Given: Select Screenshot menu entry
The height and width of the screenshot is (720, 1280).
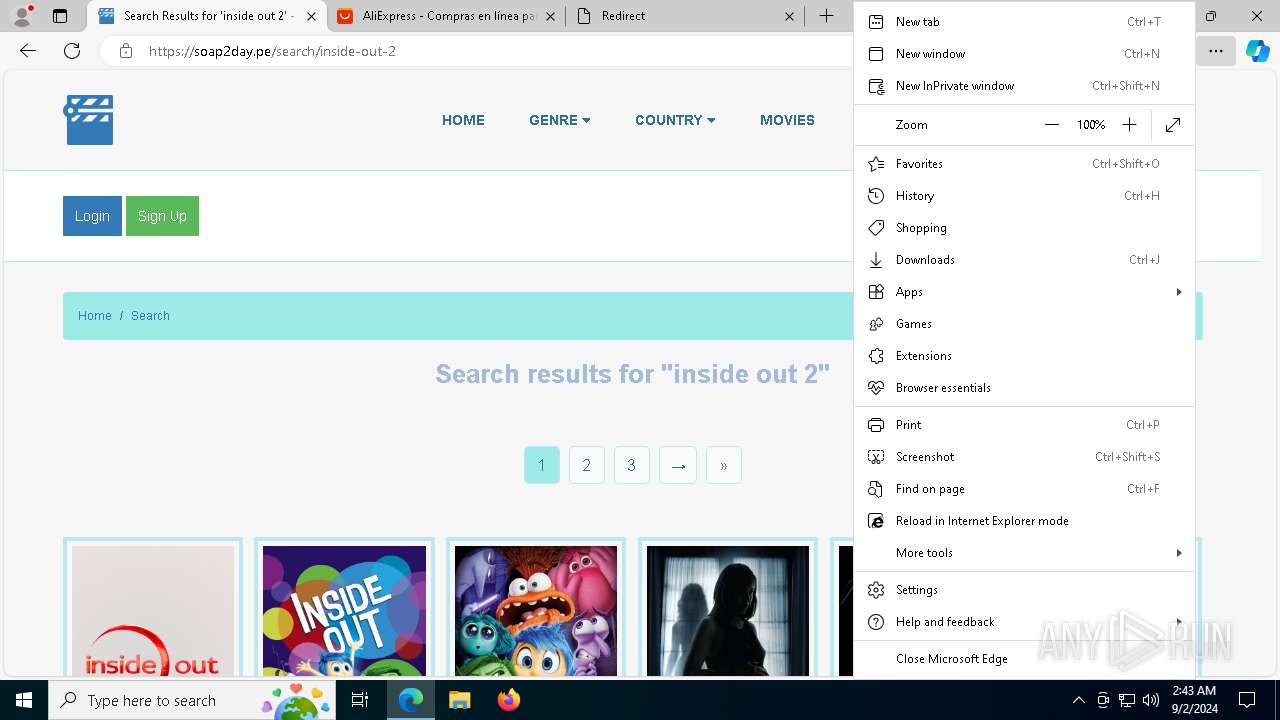Looking at the screenshot, I should pyautogui.click(x=1024, y=457).
